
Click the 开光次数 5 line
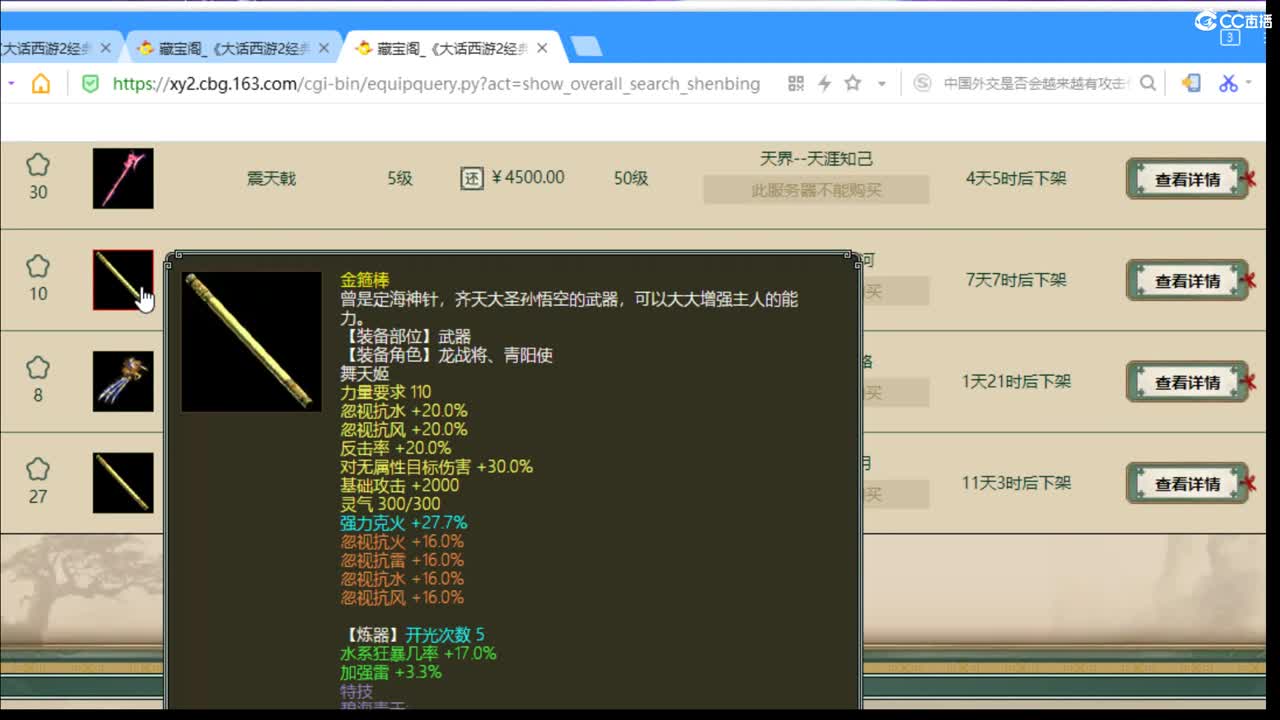(445, 635)
